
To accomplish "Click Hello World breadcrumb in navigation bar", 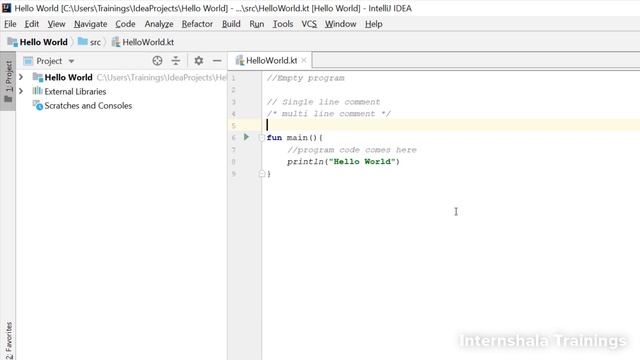I will 38,42.
